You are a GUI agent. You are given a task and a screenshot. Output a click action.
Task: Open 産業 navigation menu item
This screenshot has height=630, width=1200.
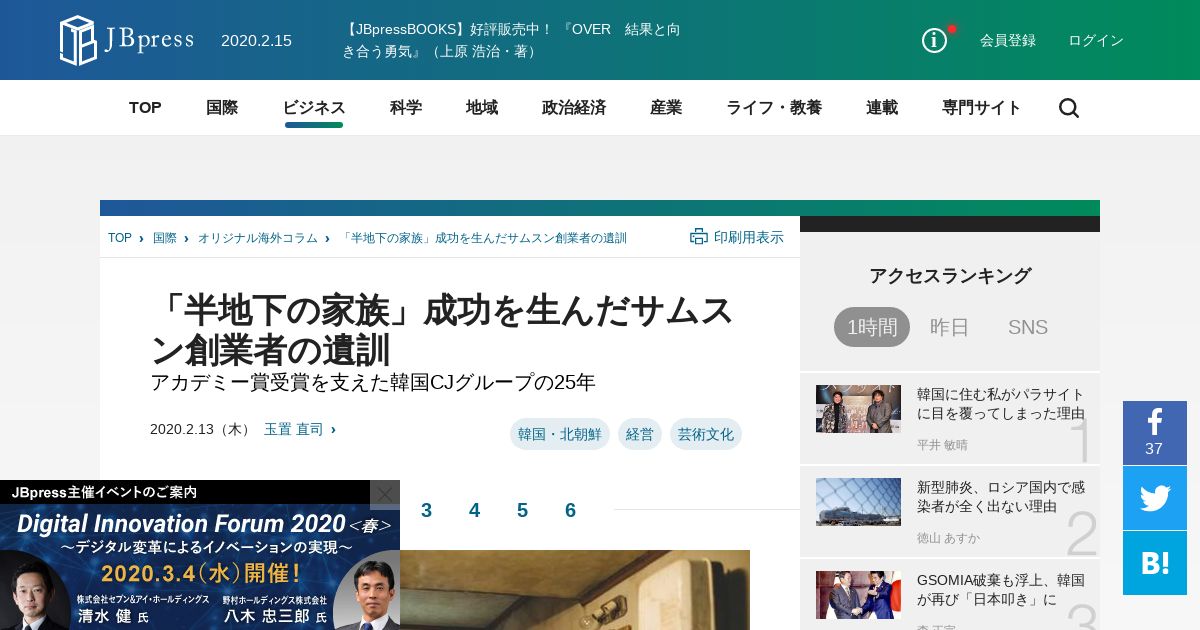[666, 108]
